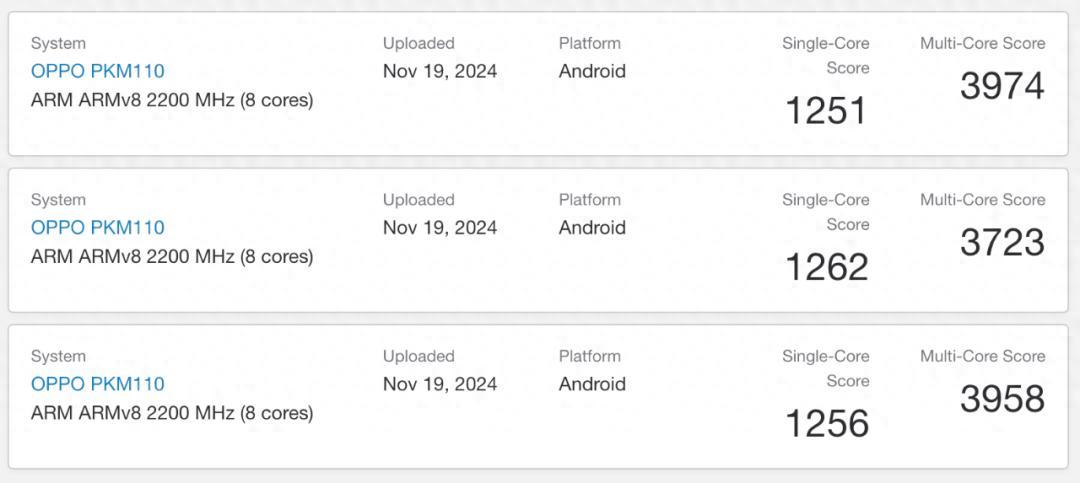1080x483 pixels.
Task: Click the Android platform text in the 3723 result
Action: (x=592, y=227)
